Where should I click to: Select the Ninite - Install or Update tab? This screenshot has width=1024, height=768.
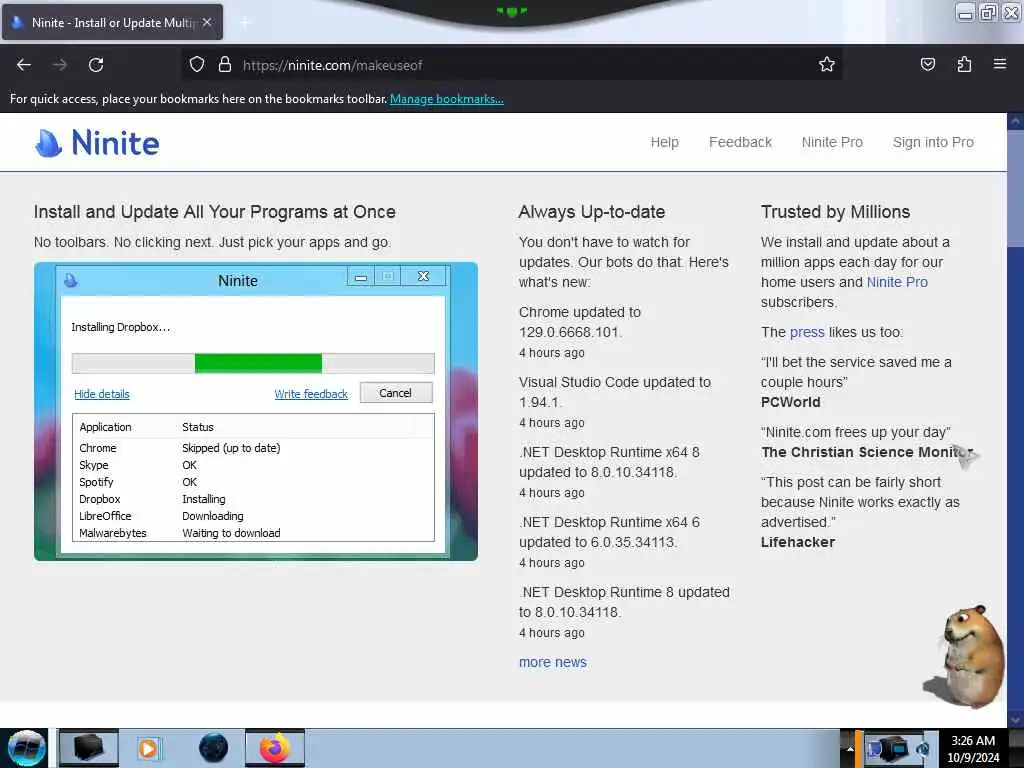point(112,22)
